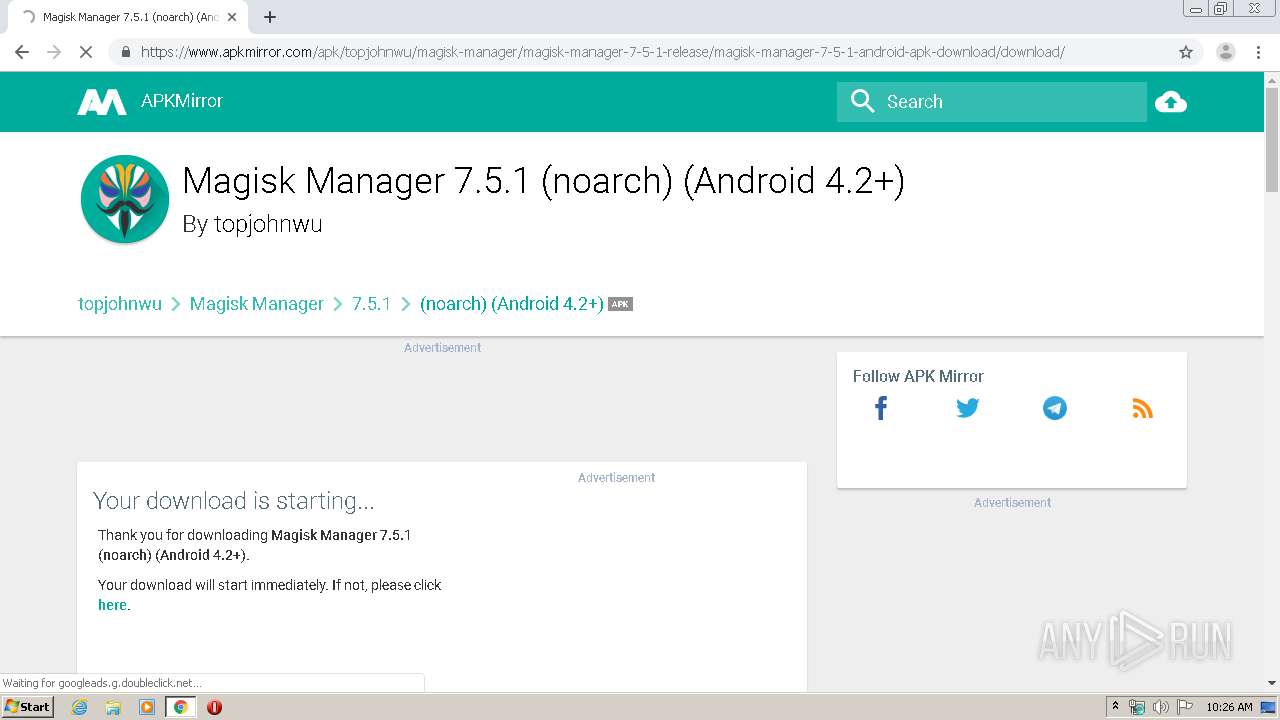Click the 'Your download is starting...' heading

click(x=234, y=500)
